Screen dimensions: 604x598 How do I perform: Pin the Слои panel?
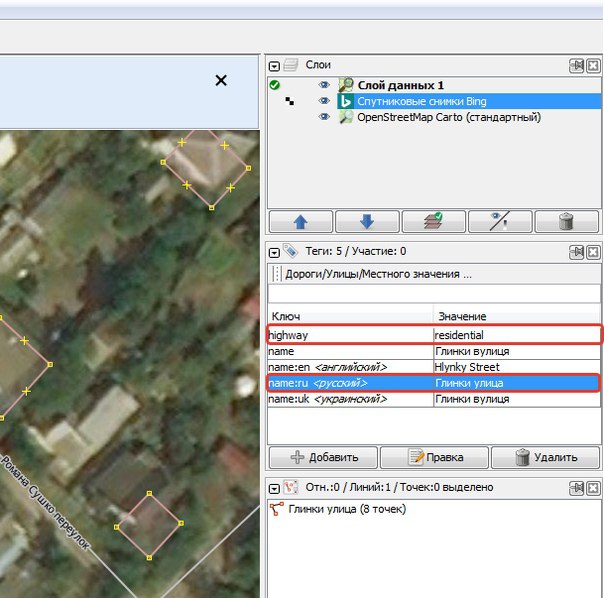point(577,66)
